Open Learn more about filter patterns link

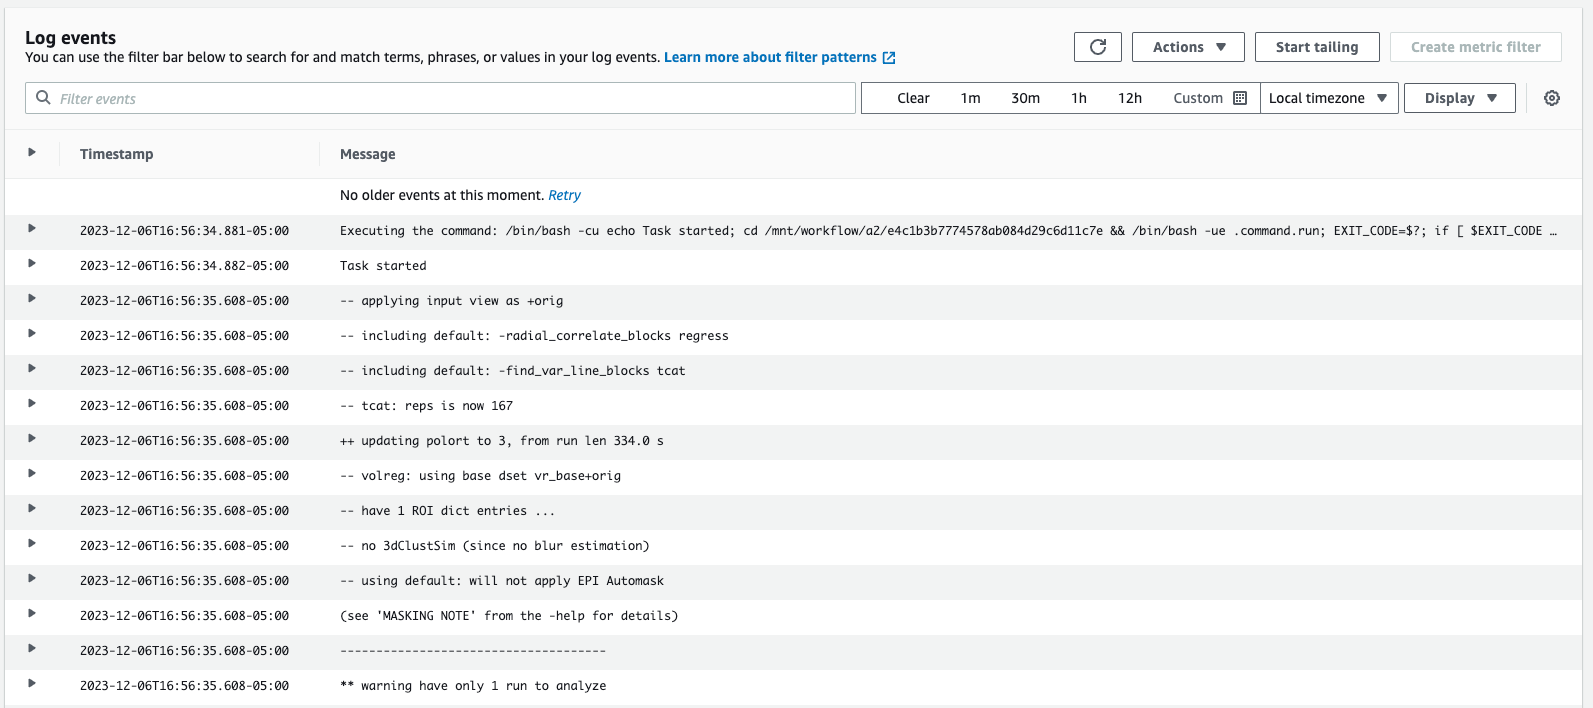click(770, 58)
